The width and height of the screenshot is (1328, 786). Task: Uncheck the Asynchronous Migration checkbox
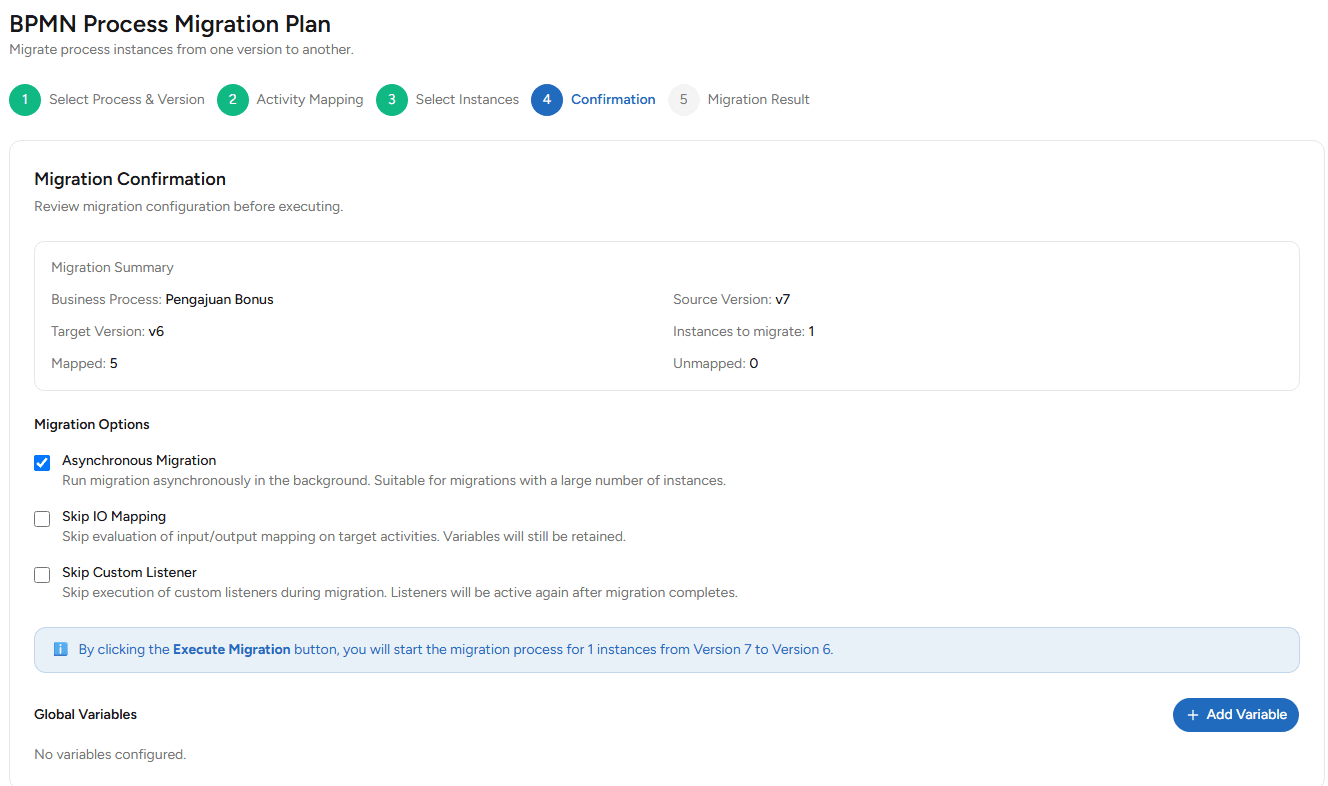(x=42, y=463)
